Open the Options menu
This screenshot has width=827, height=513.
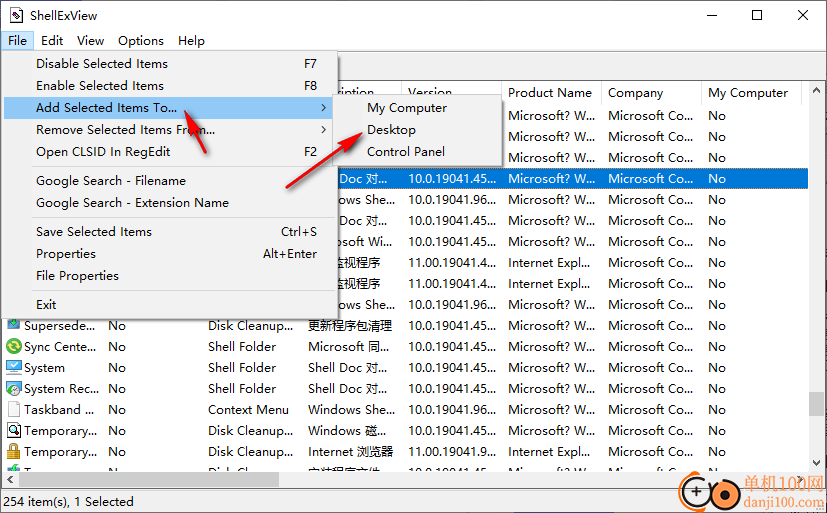pyautogui.click(x=141, y=41)
